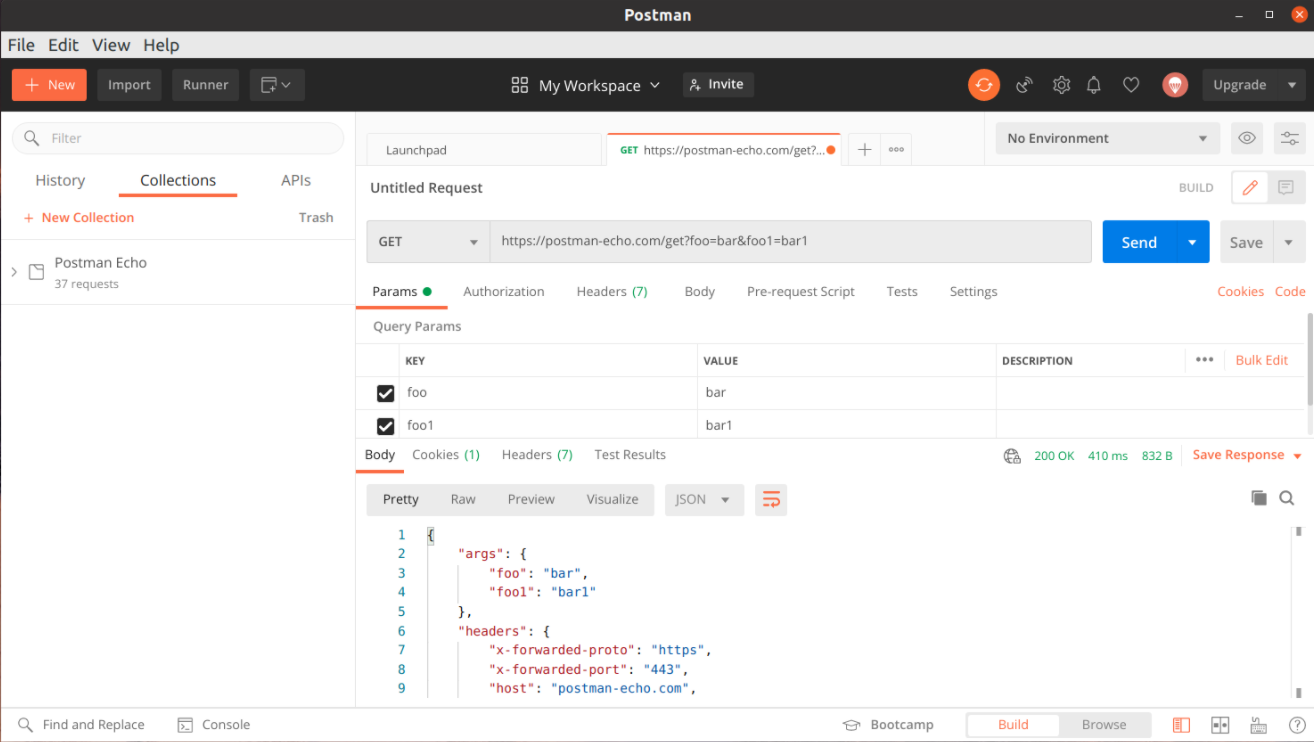1314x742 pixels.
Task: Click the orange sync status icon
Action: [984, 85]
